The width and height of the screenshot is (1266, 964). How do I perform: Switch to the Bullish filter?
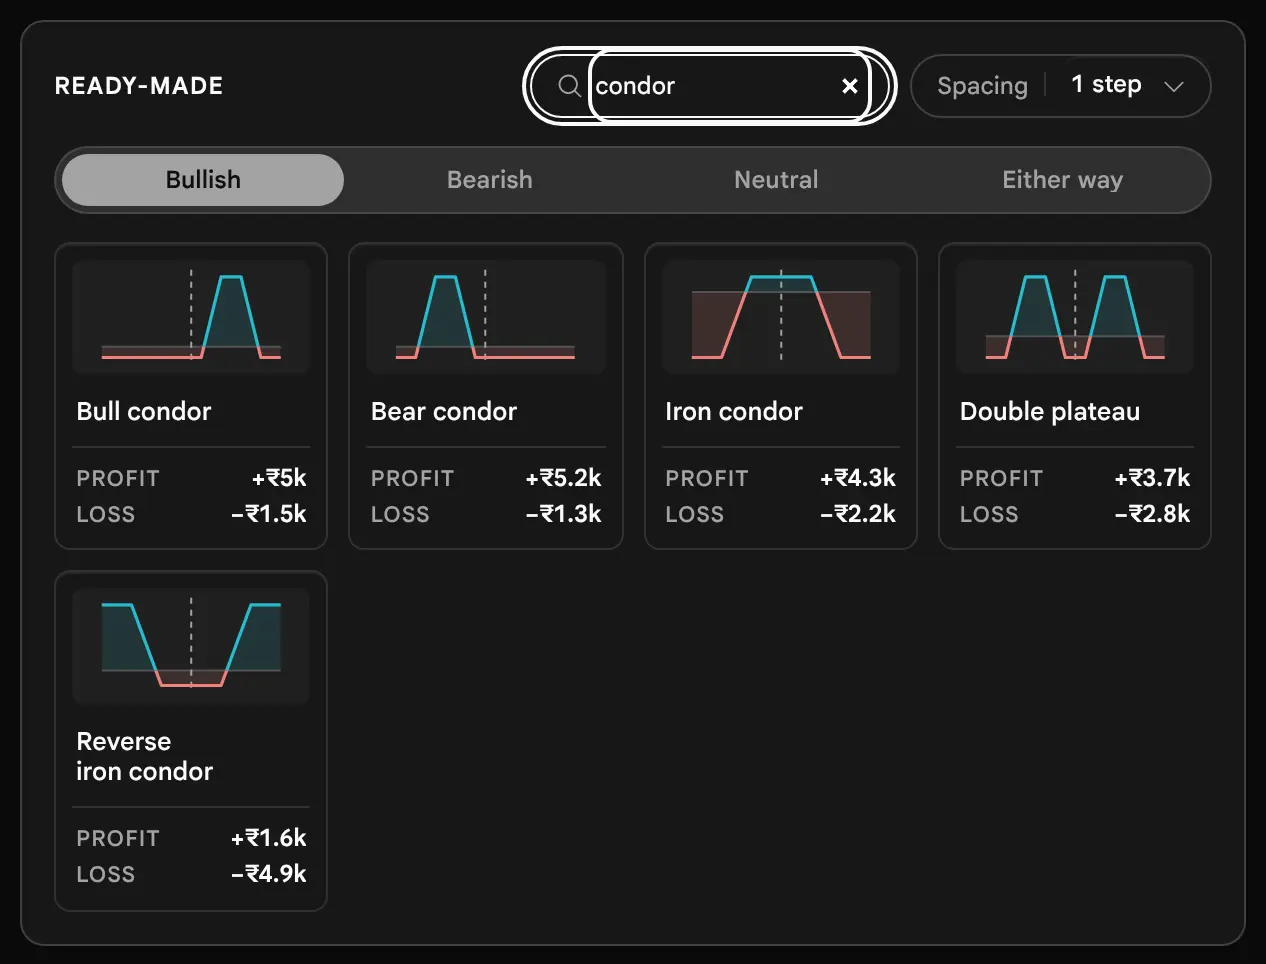[x=203, y=180]
